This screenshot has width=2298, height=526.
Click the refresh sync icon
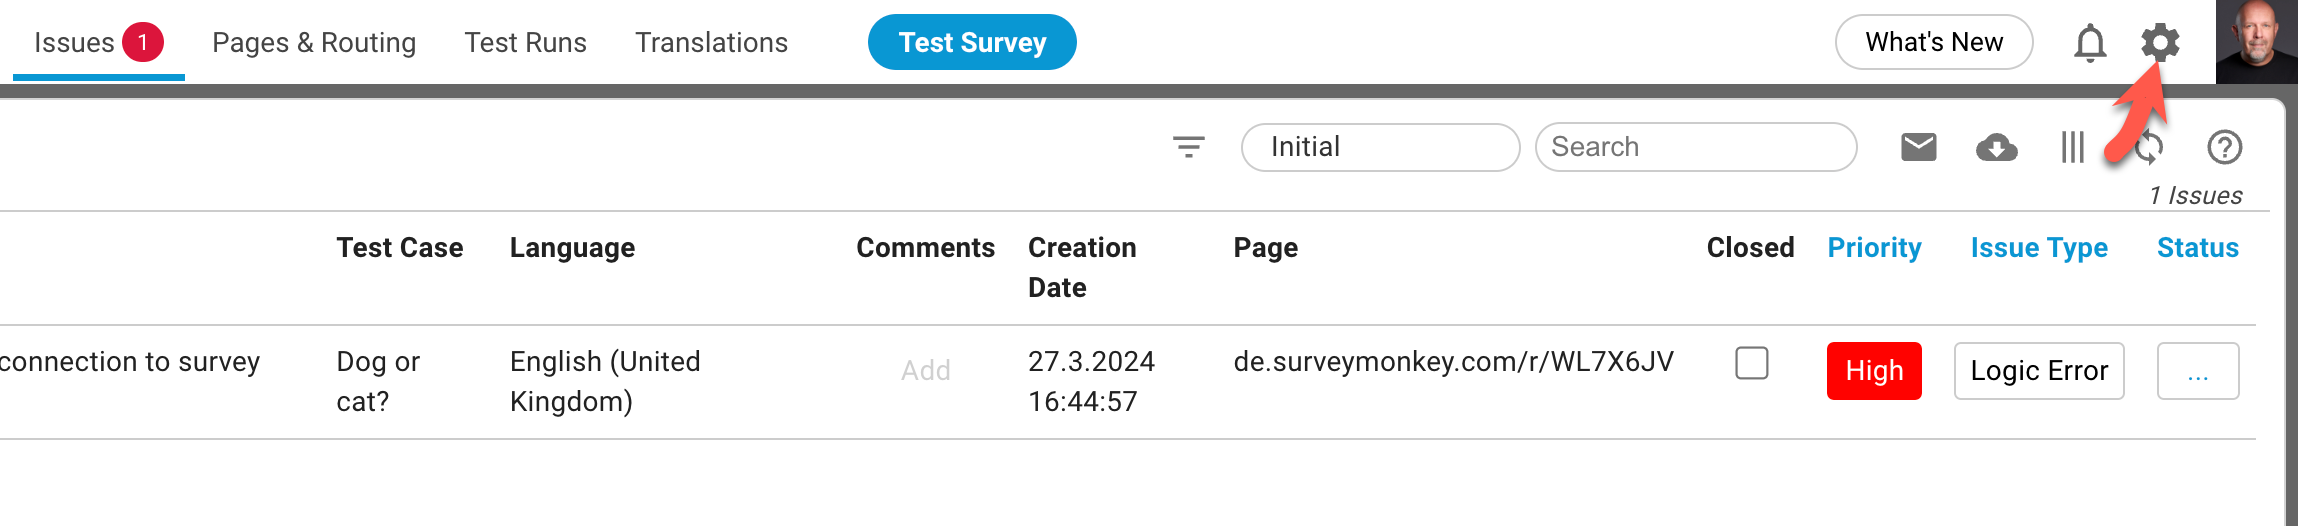(x=2148, y=147)
